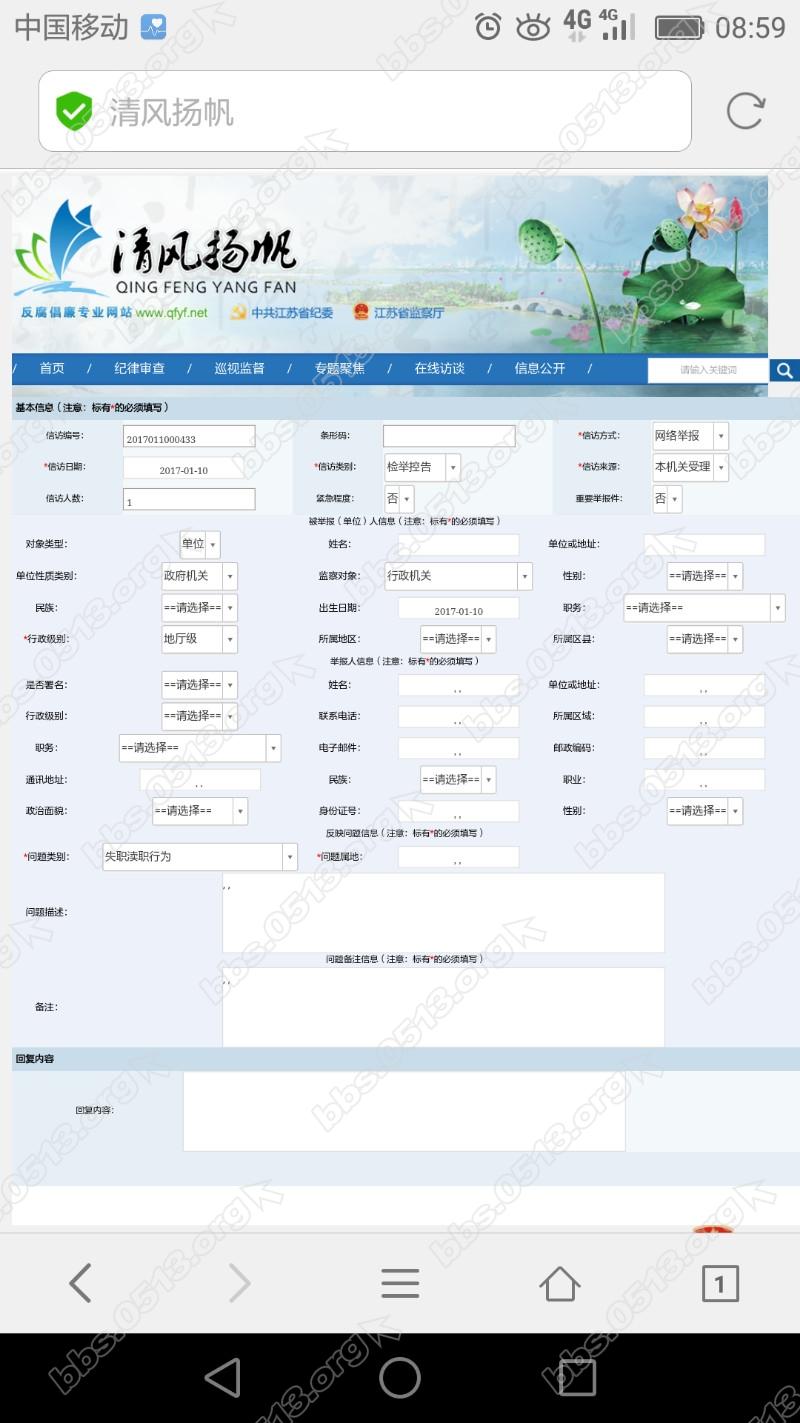Click the 信访编号 input field
This screenshot has width=800, height=1423.
pos(189,437)
